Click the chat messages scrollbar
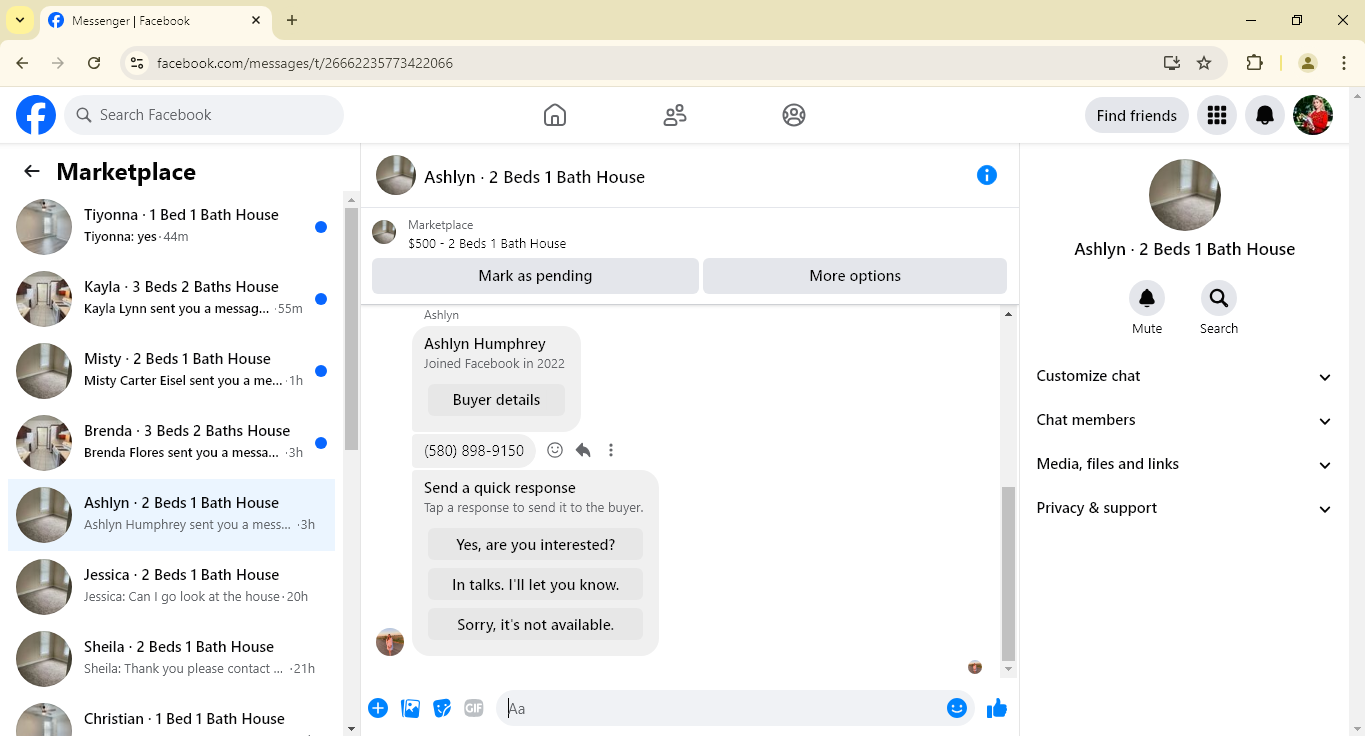Image resolution: width=1365 pixels, height=736 pixels. [x=1008, y=574]
